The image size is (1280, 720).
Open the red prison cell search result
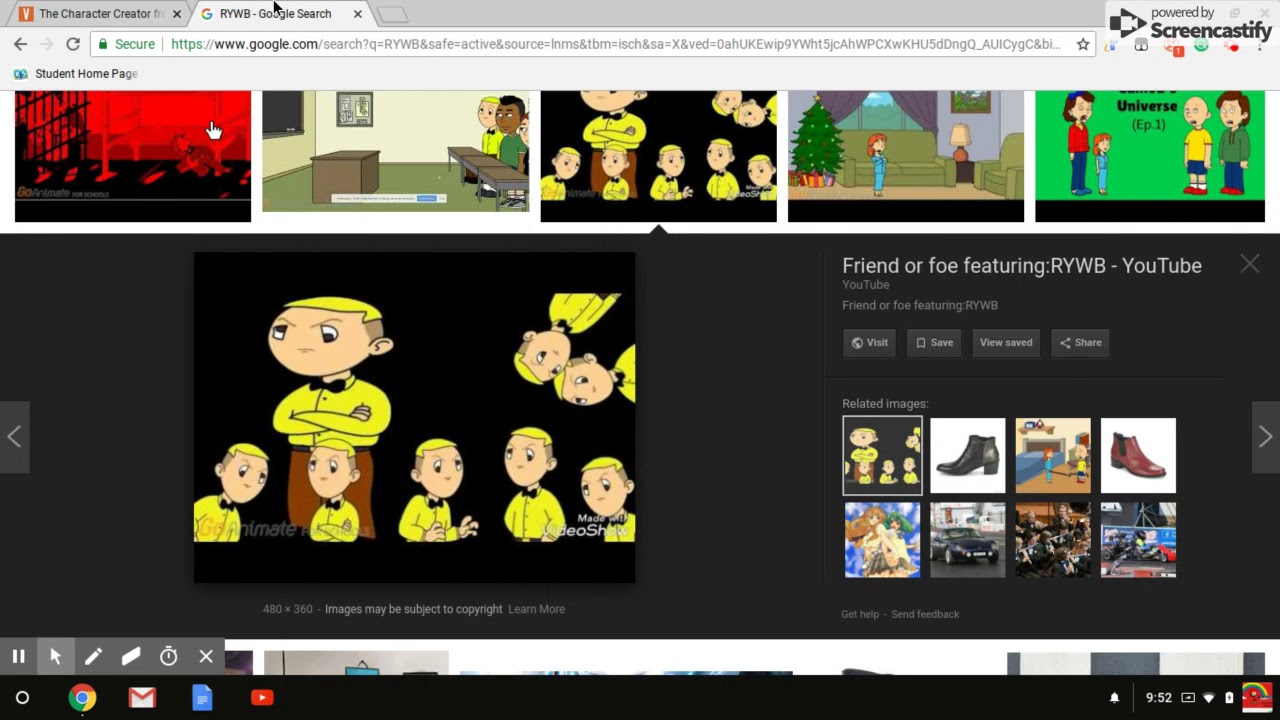click(133, 156)
